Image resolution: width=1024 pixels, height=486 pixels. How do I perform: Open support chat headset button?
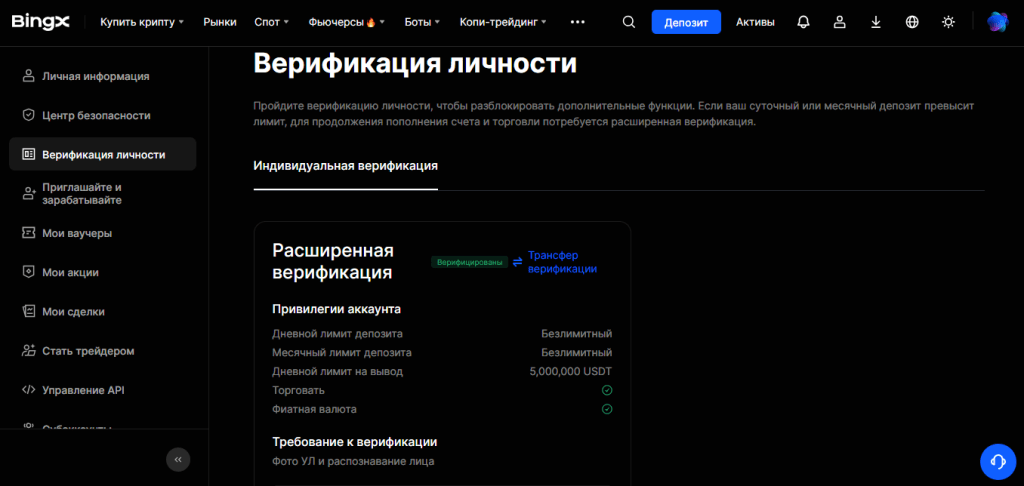[998, 462]
